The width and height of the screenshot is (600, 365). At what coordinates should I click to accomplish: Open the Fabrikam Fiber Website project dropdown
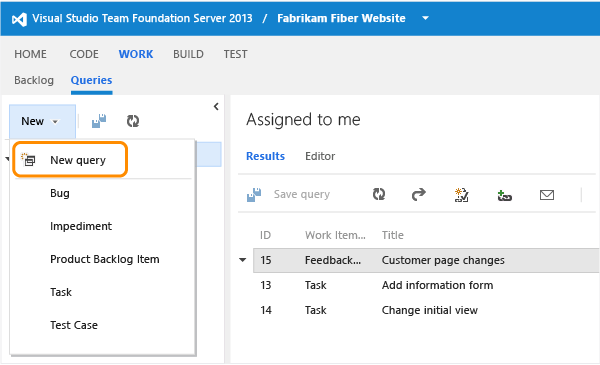[425, 18]
